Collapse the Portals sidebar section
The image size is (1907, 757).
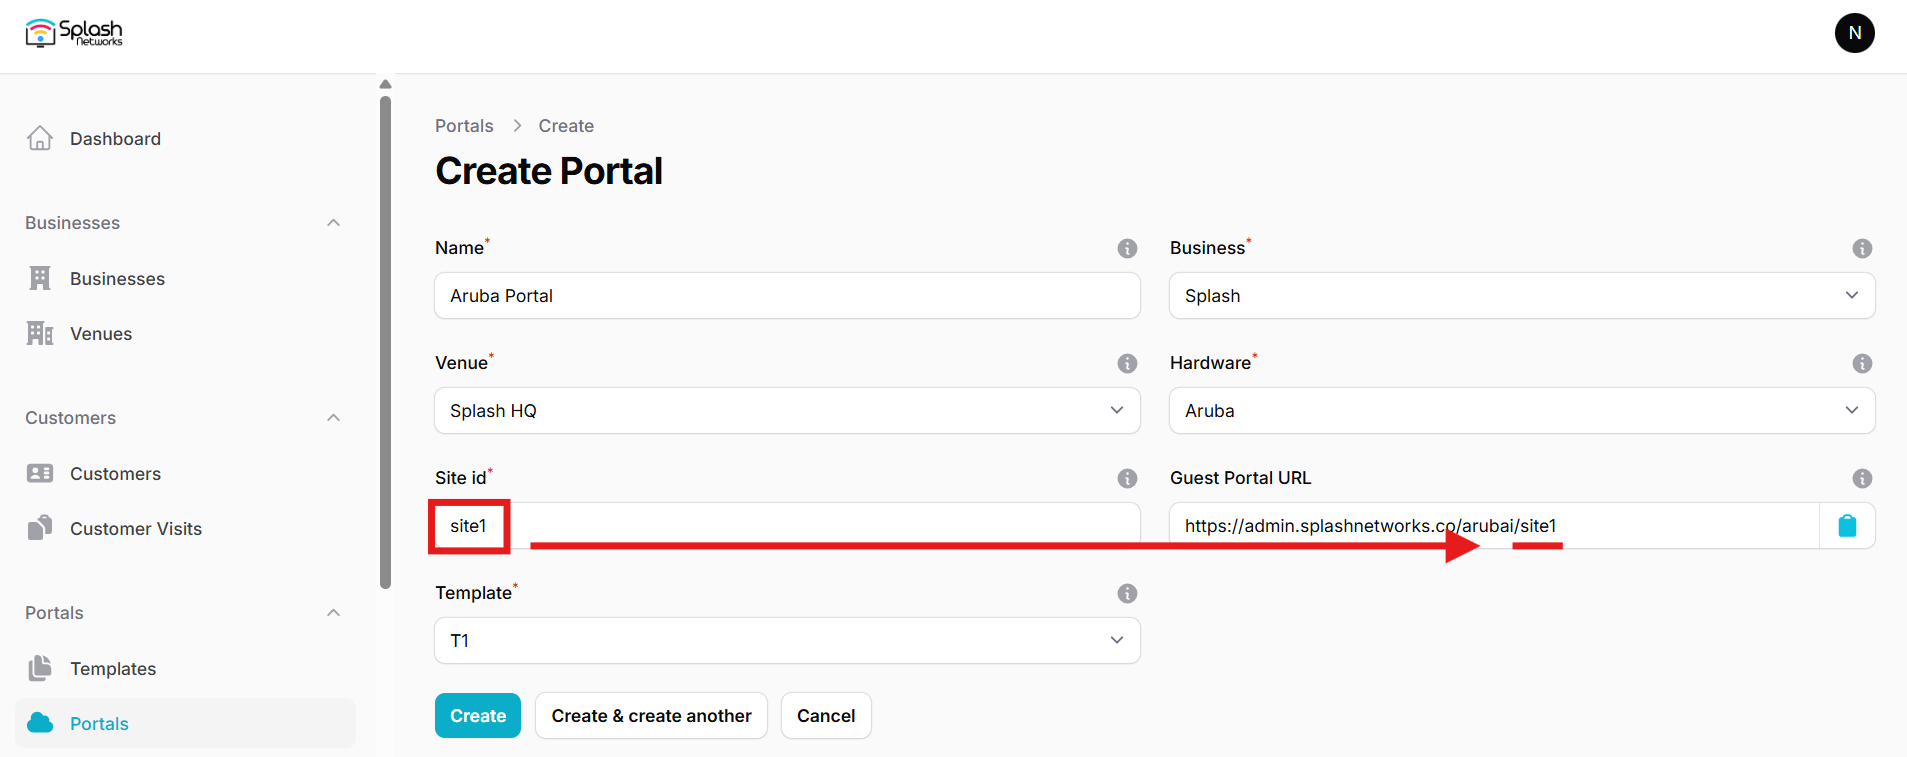click(x=334, y=612)
